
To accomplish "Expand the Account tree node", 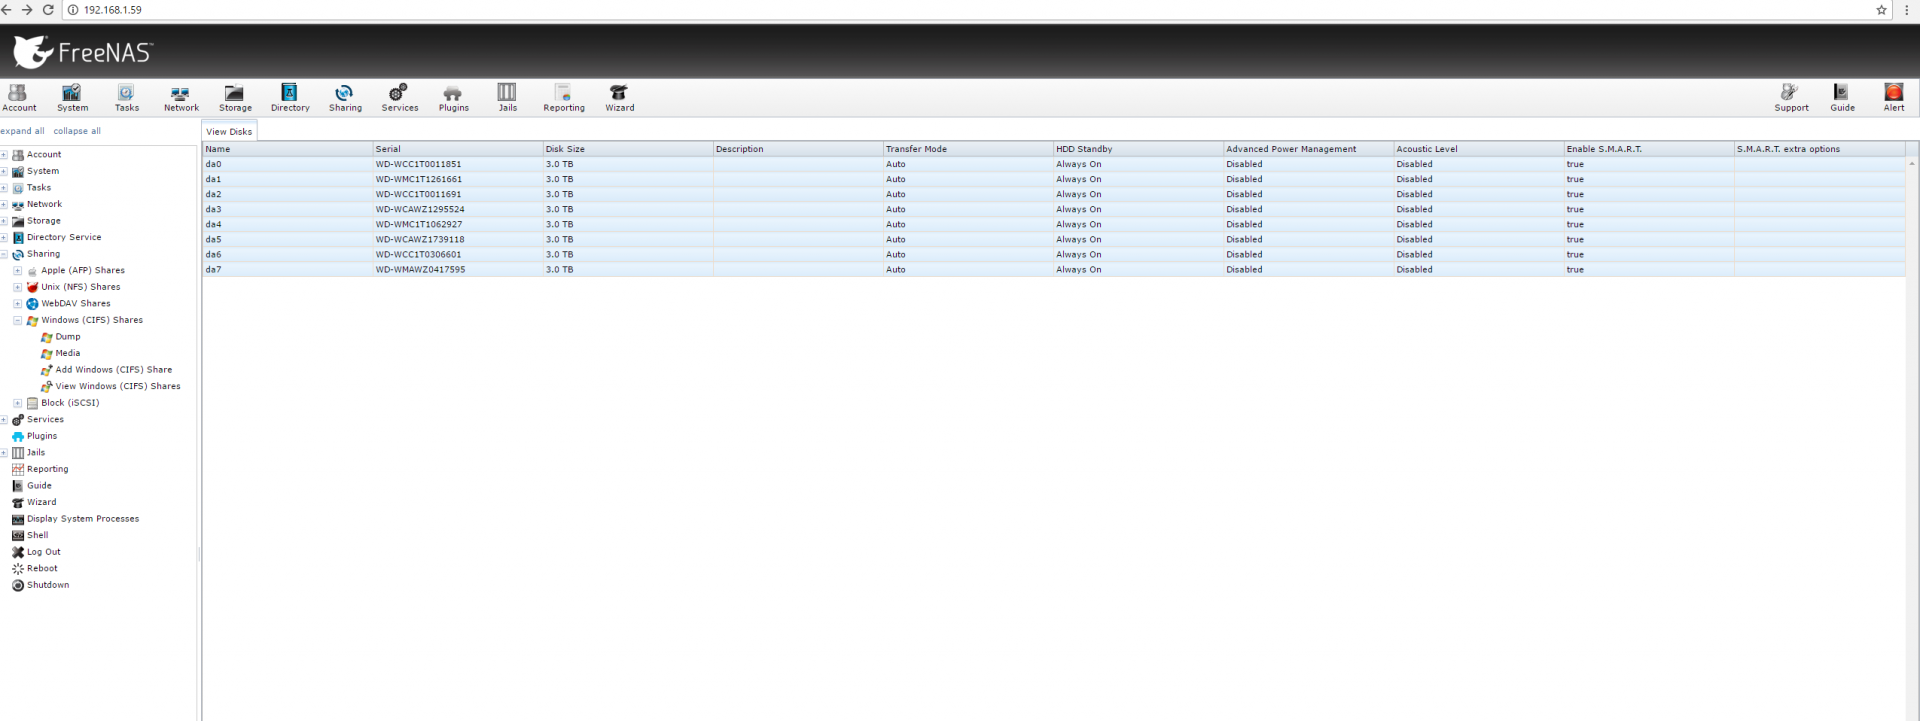I will pos(4,155).
